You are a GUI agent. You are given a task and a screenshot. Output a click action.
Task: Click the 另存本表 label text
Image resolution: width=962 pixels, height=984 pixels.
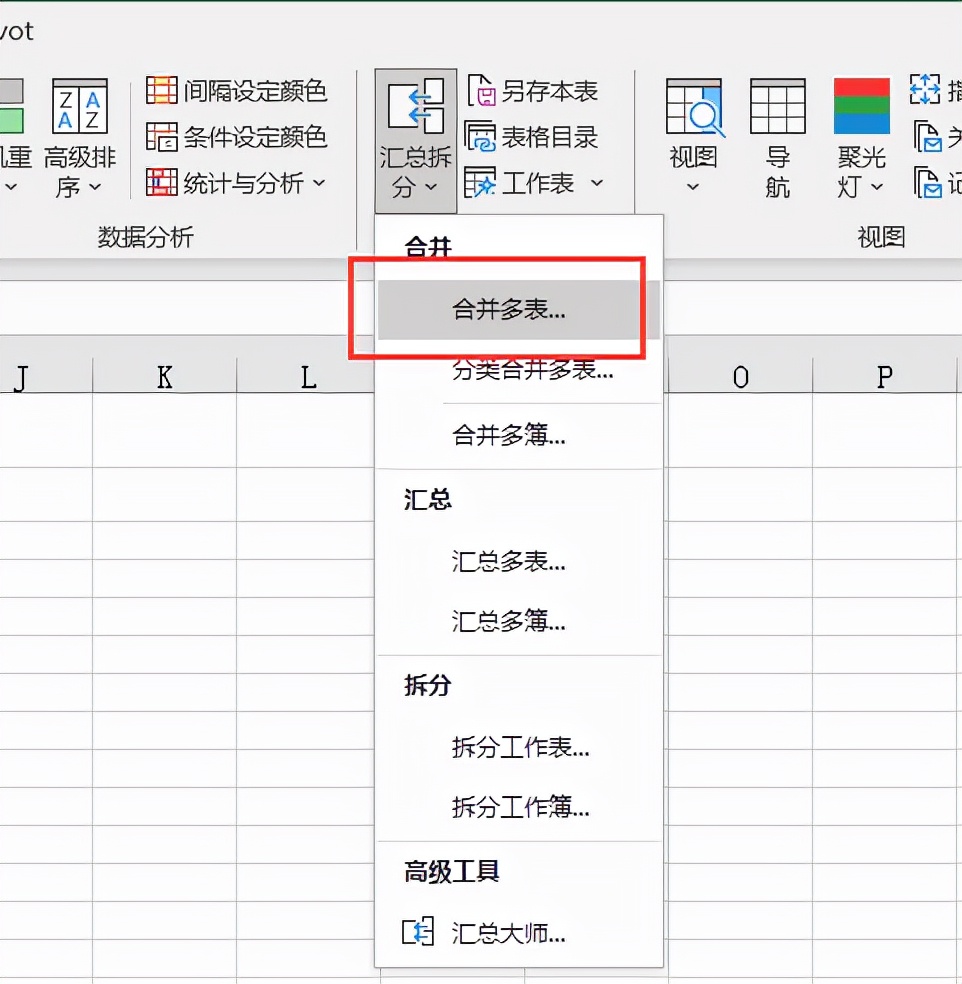pyautogui.click(x=550, y=91)
